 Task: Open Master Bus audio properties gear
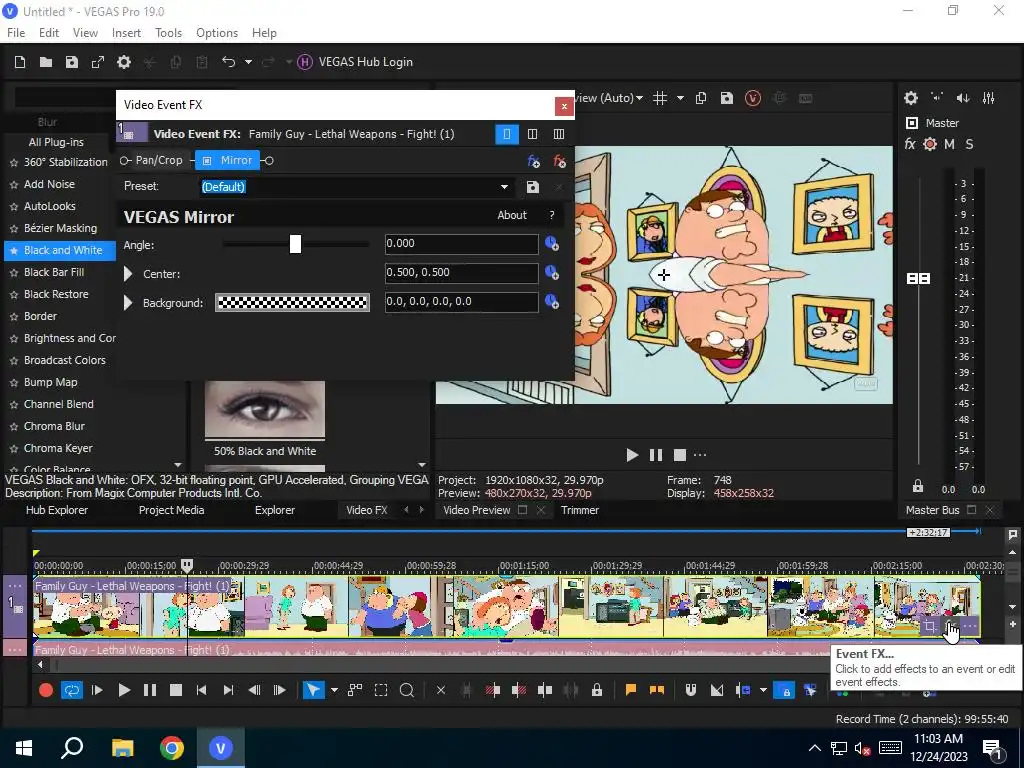tap(911, 98)
